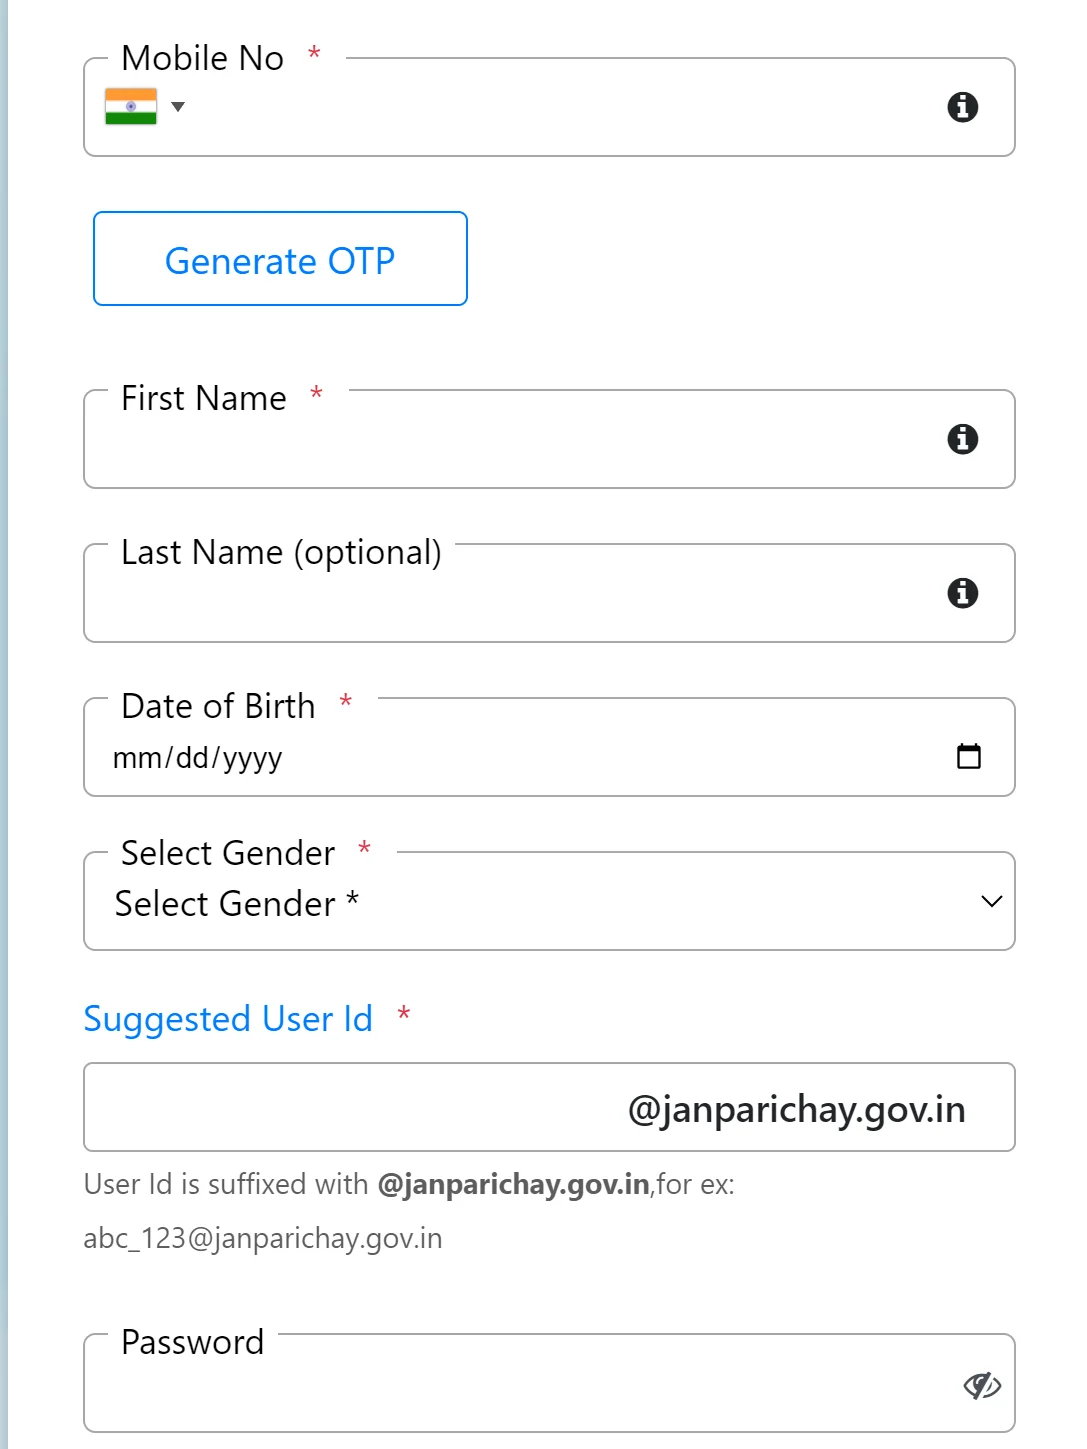Screen dimensions: 1087x1449
Task: Focus the Suggested User Id input box
Action: click(x=350, y=1108)
